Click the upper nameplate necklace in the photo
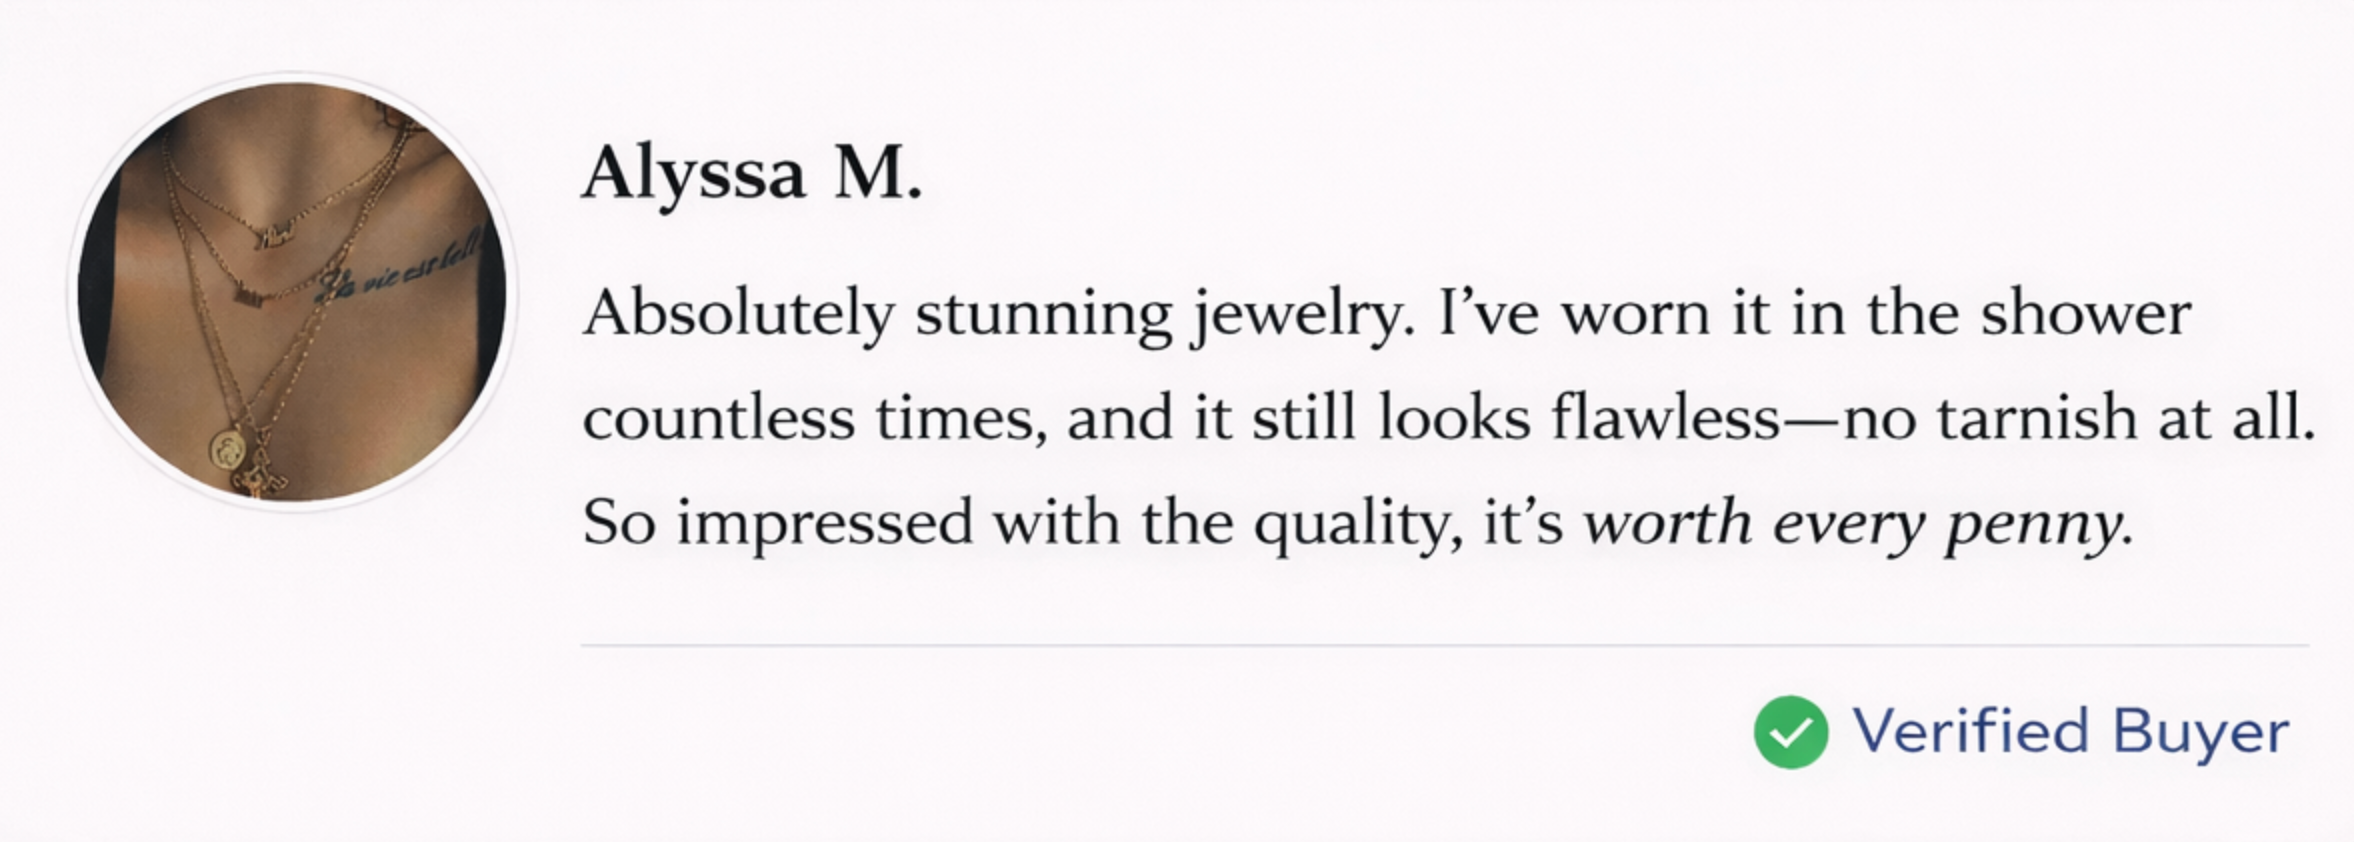This screenshot has width=2354, height=842. (x=275, y=237)
